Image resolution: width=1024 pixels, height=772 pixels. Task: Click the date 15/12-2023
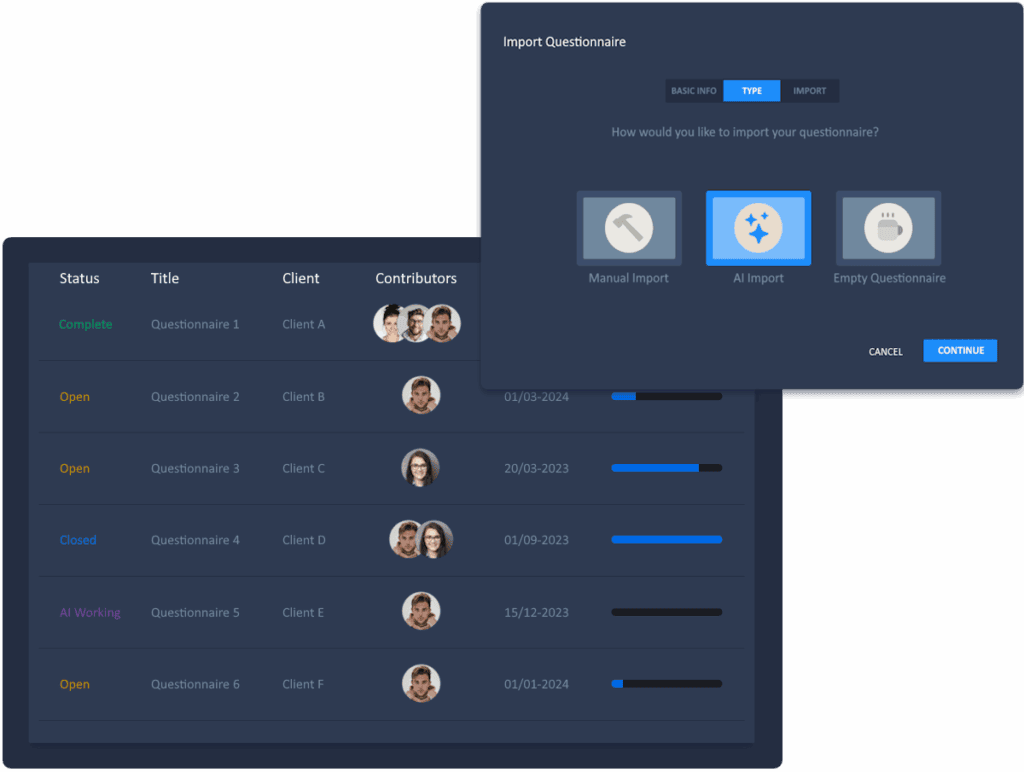(536, 613)
